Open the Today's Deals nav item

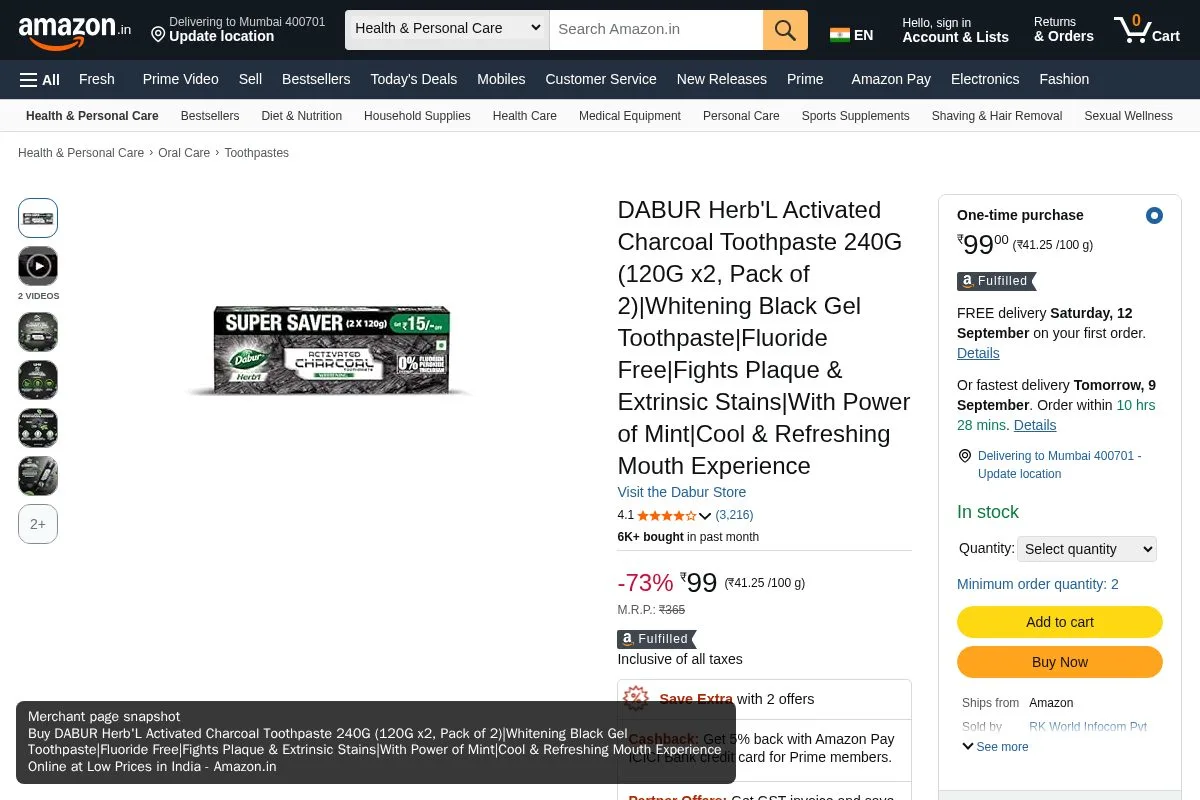[x=413, y=79]
